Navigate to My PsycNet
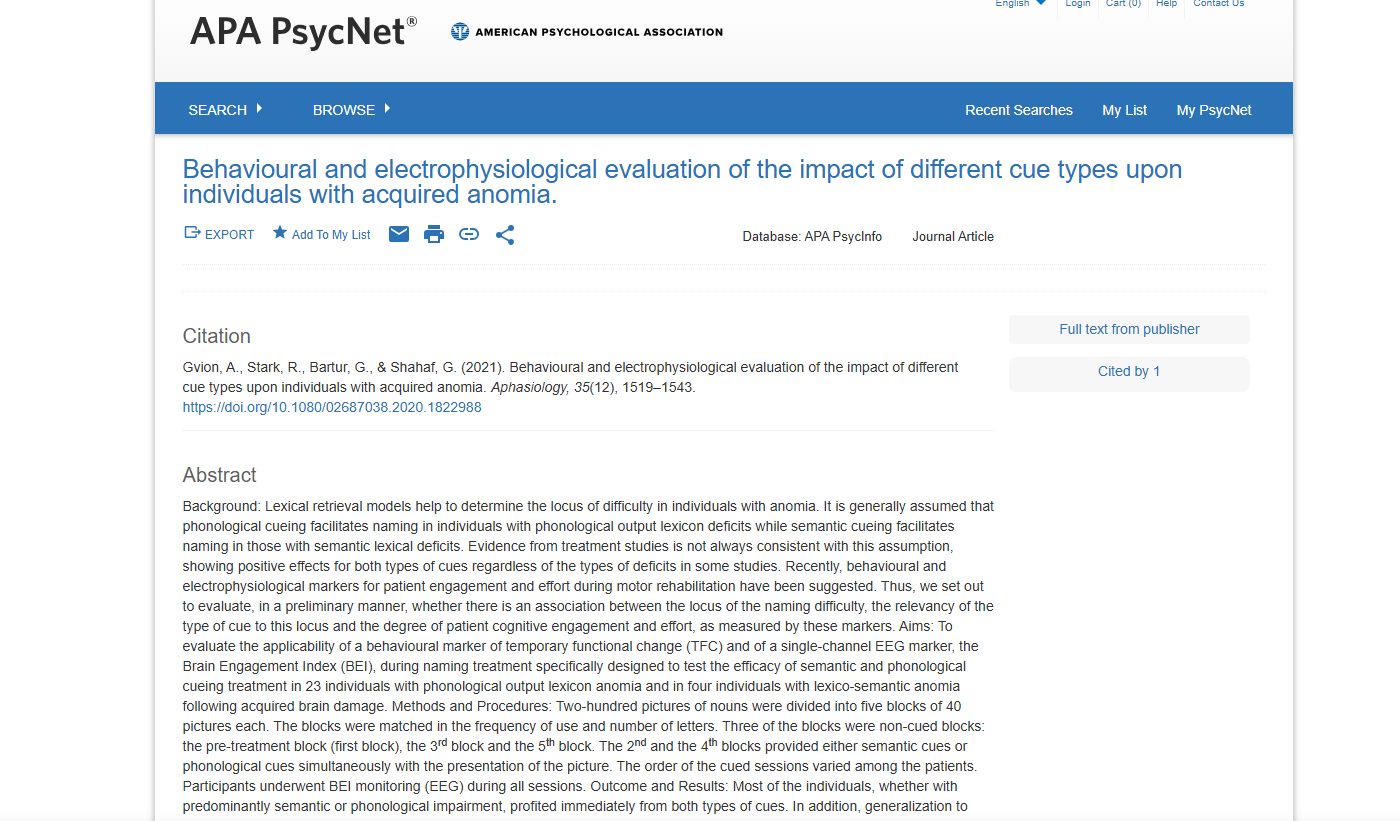Screen dimensions: 1400x821 pos(1213,110)
